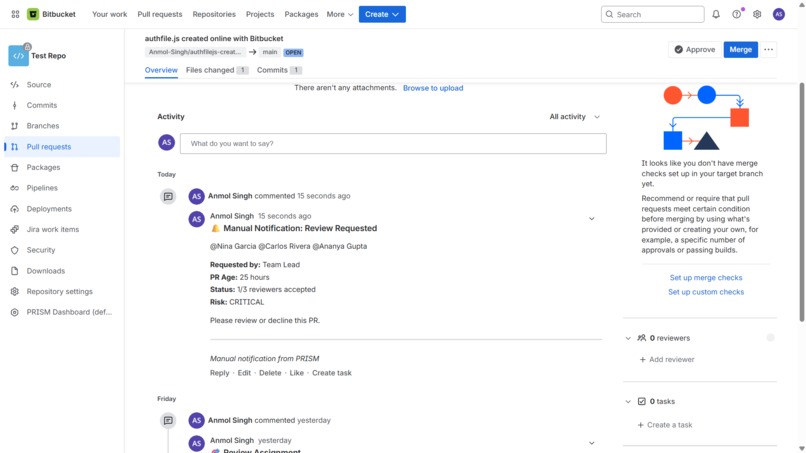Focus the Search field
Image resolution: width=806 pixels, height=453 pixels.
coord(652,14)
